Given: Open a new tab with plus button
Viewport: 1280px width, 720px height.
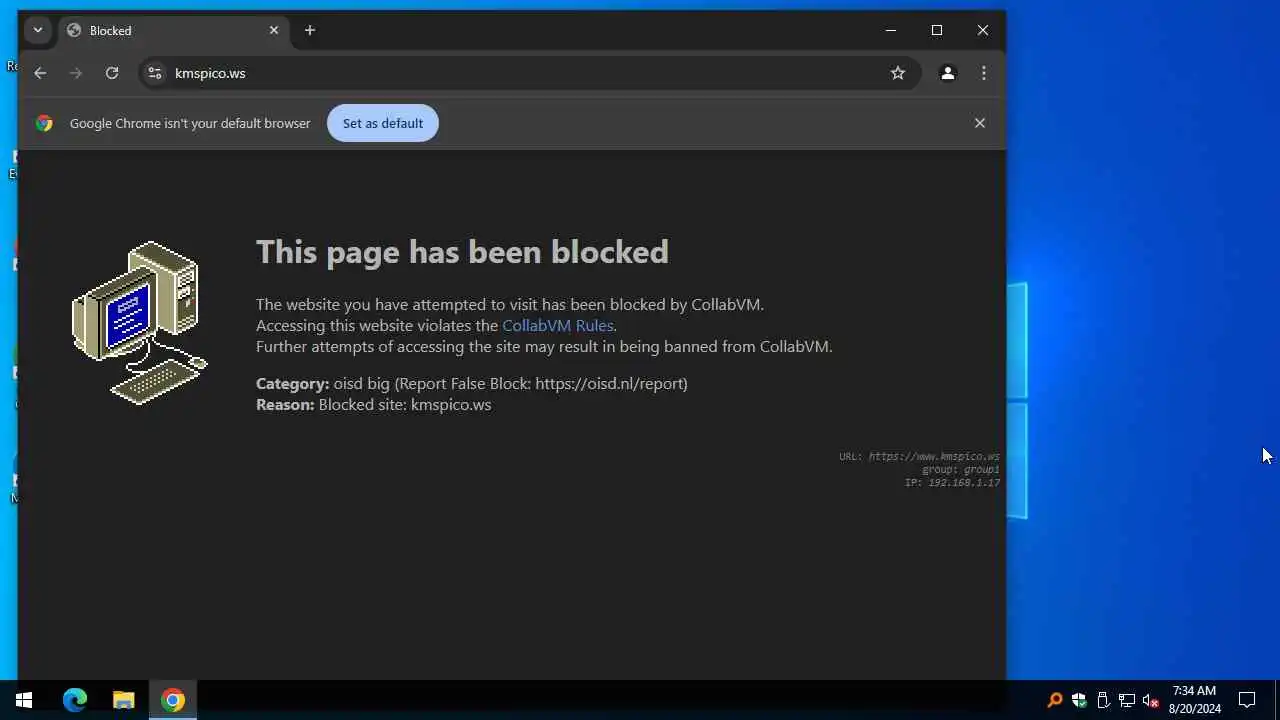Looking at the screenshot, I should point(310,31).
